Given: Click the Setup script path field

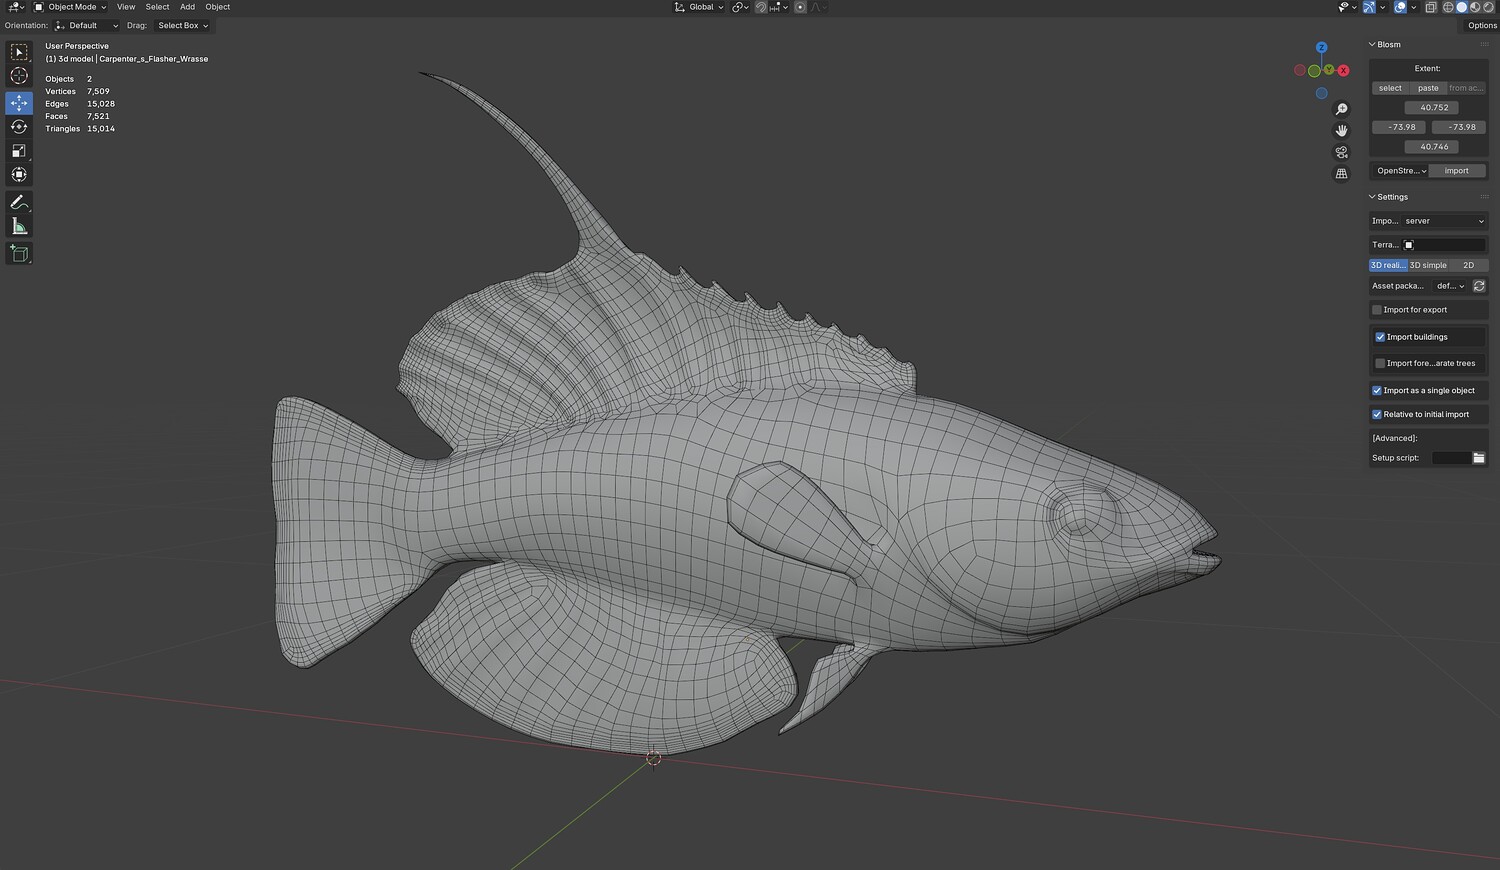Looking at the screenshot, I should click(1450, 458).
